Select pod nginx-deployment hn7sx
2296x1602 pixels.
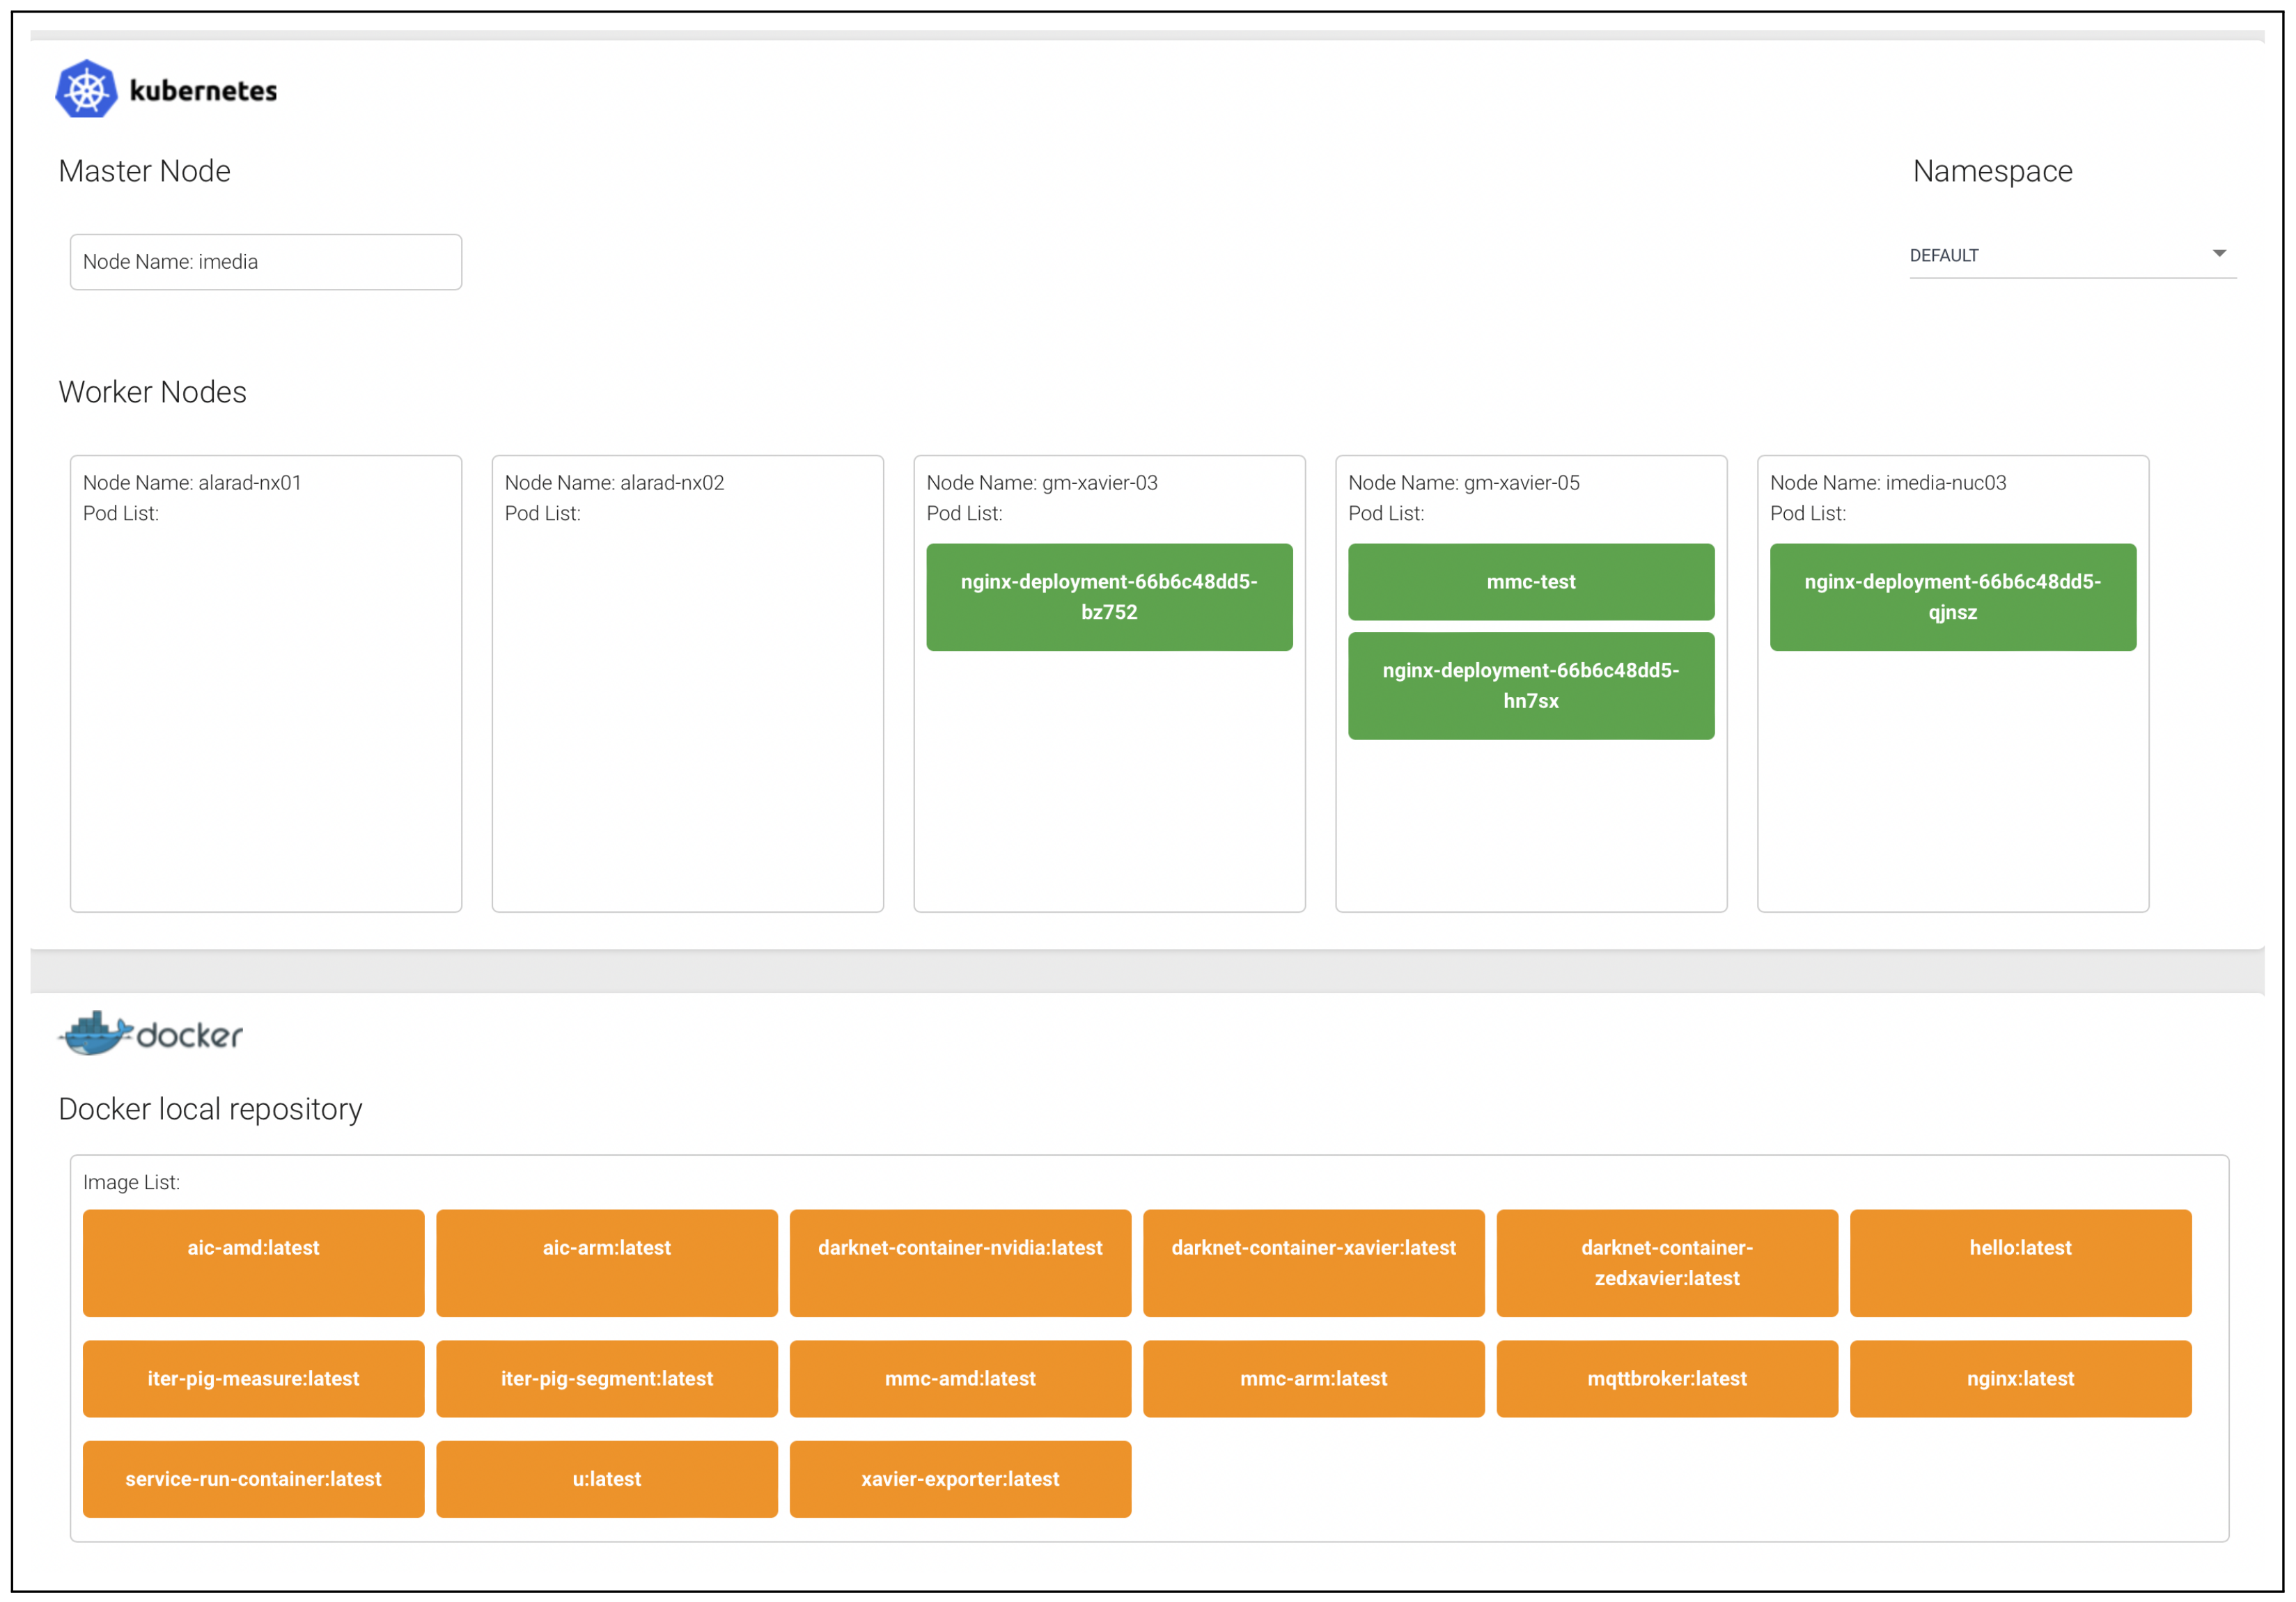pos(1530,686)
